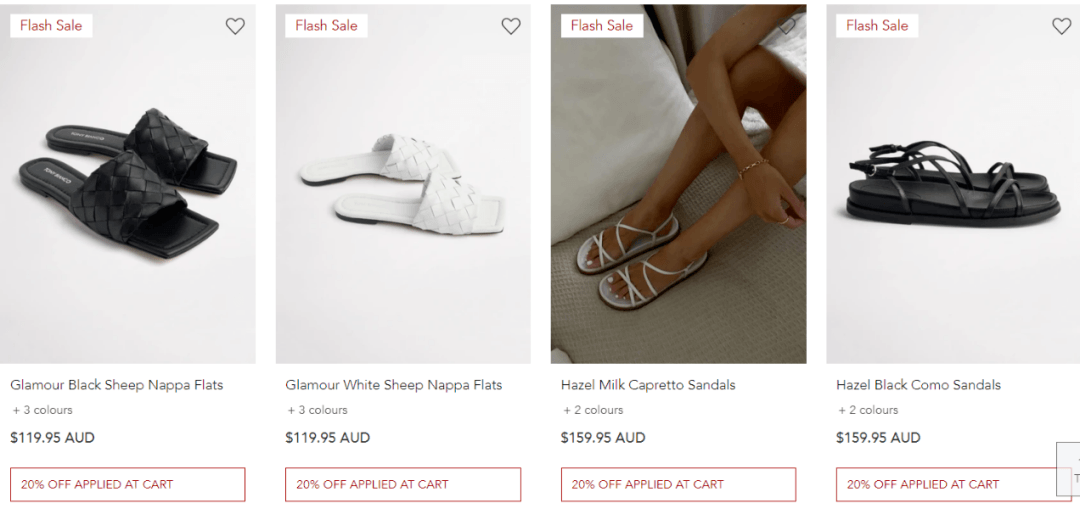Screen dimensions: 1080x509
Task: Go to Hazel Black Como Sandals page
Action: pos(918,385)
